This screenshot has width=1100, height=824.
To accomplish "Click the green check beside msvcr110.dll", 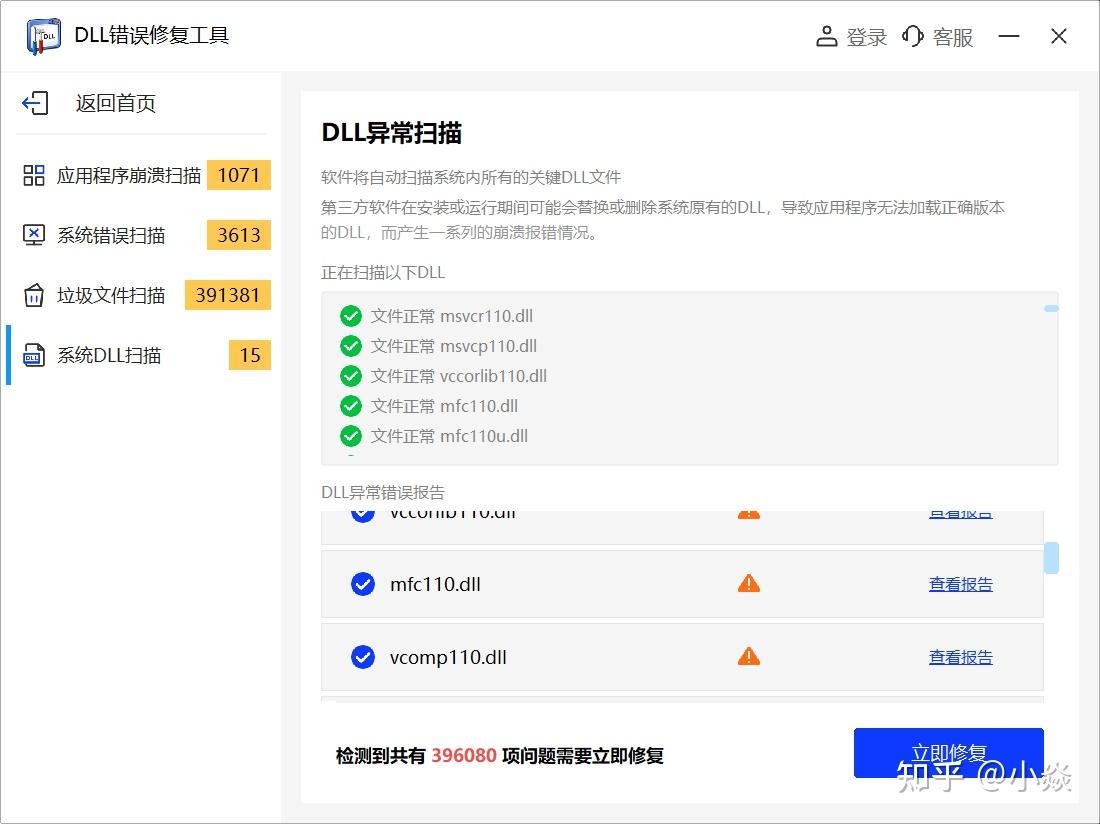I will point(351,315).
